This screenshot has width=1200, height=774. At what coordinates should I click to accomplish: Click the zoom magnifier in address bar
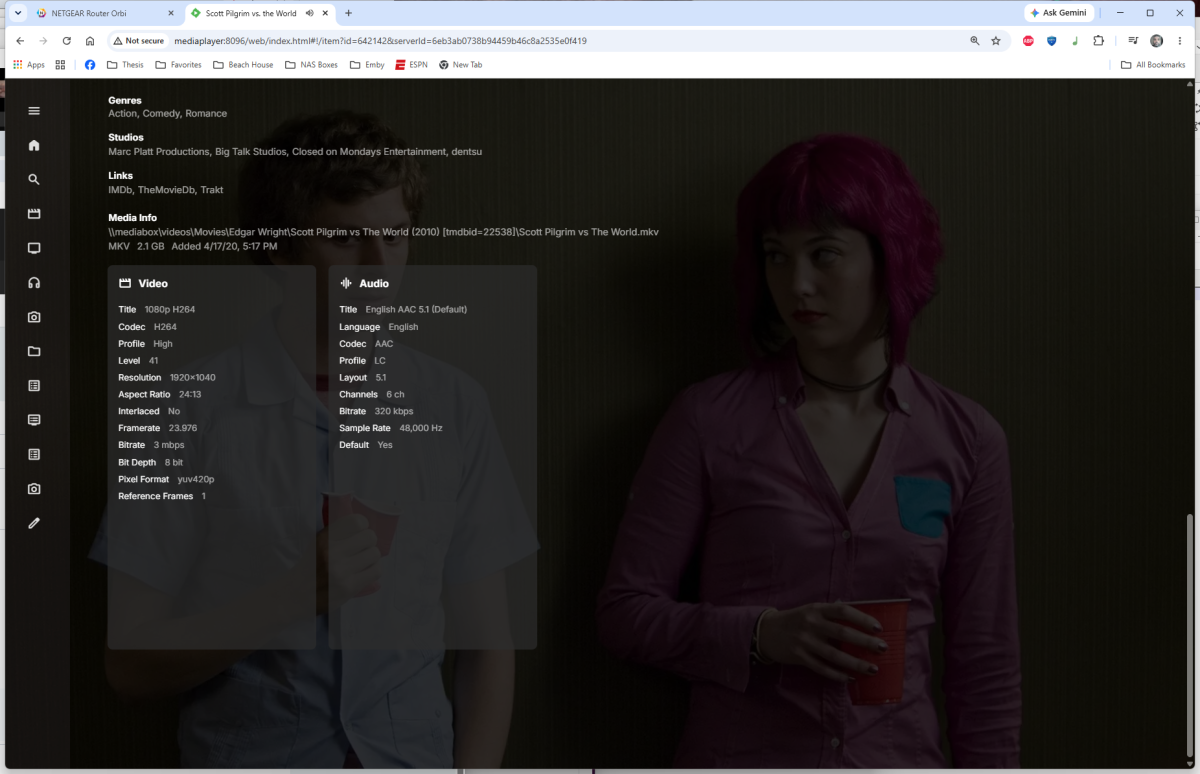975,41
